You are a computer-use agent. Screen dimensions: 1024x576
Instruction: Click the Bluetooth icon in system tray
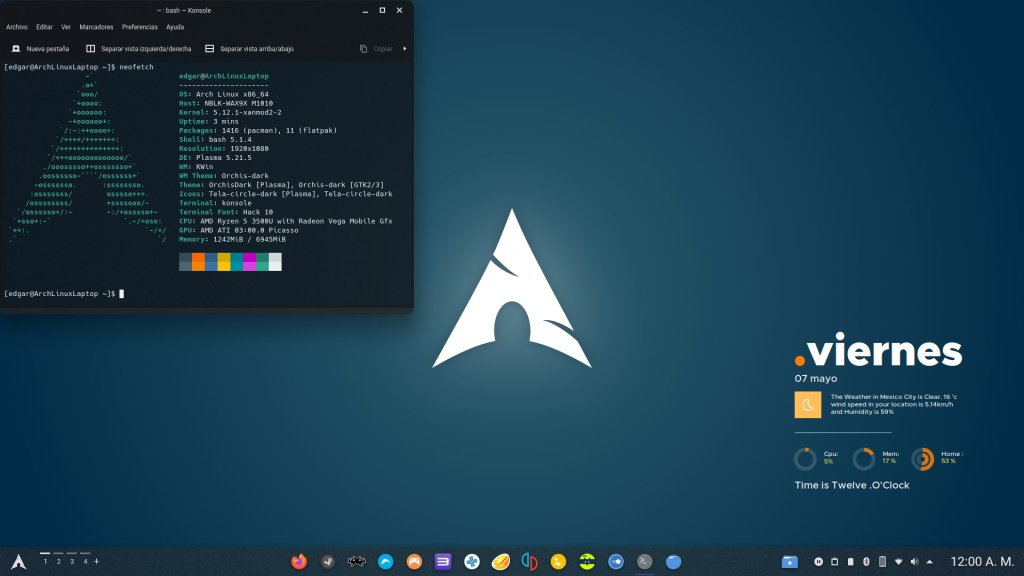pos(867,561)
